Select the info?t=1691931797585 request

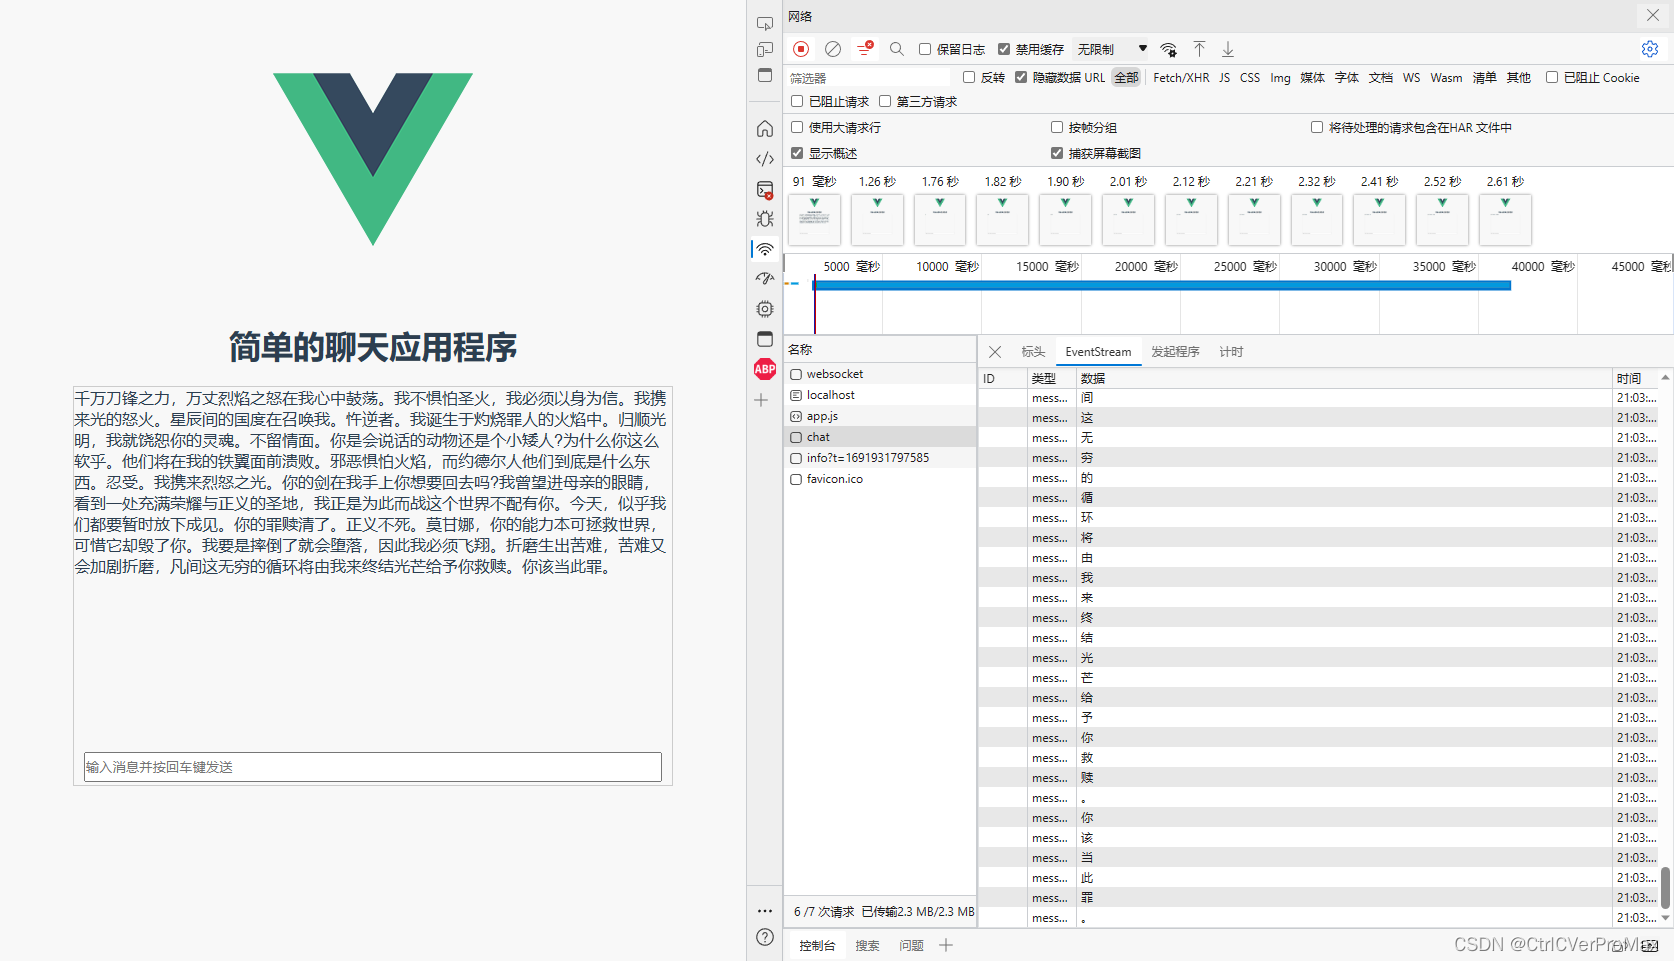pyautogui.click(x=880, y=458)
